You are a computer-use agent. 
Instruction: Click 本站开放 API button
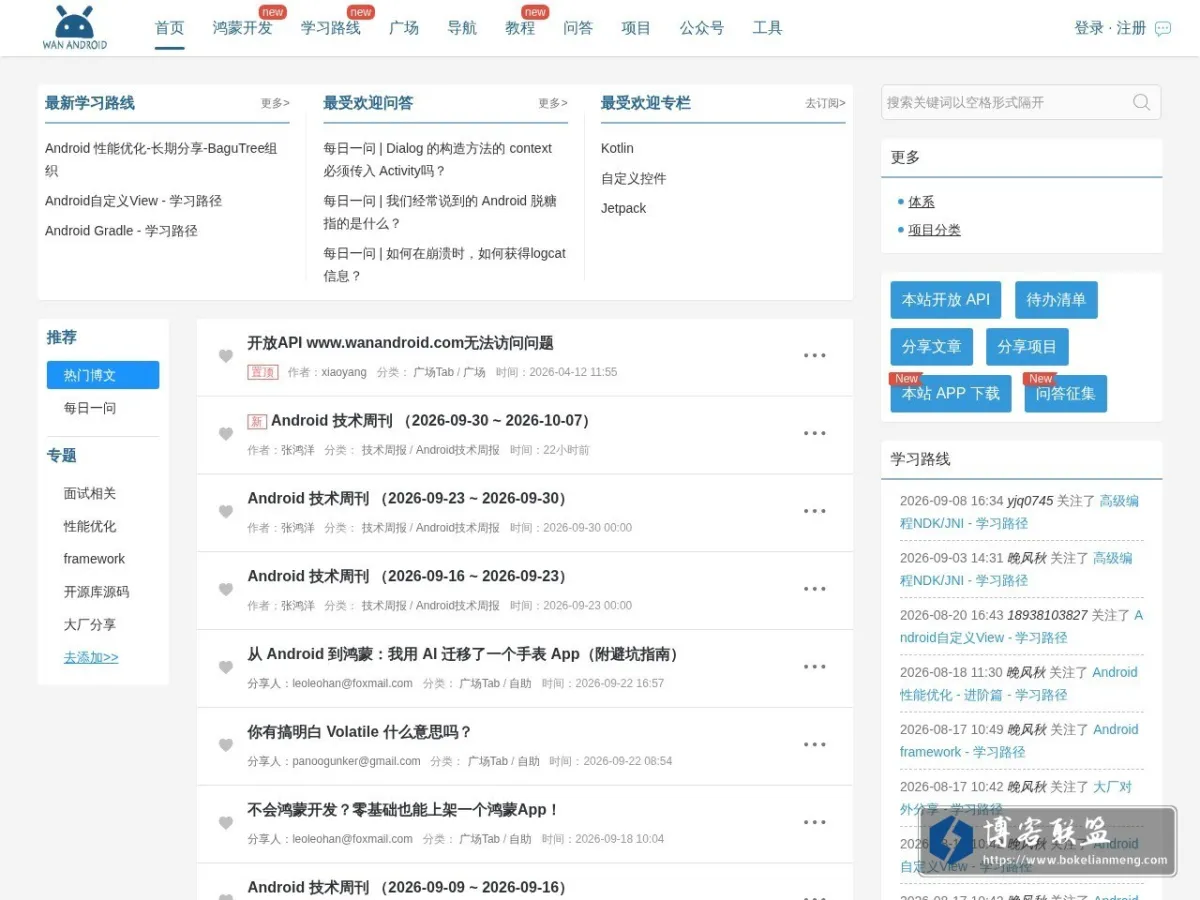pyautogui.click(x=946, y=300)
